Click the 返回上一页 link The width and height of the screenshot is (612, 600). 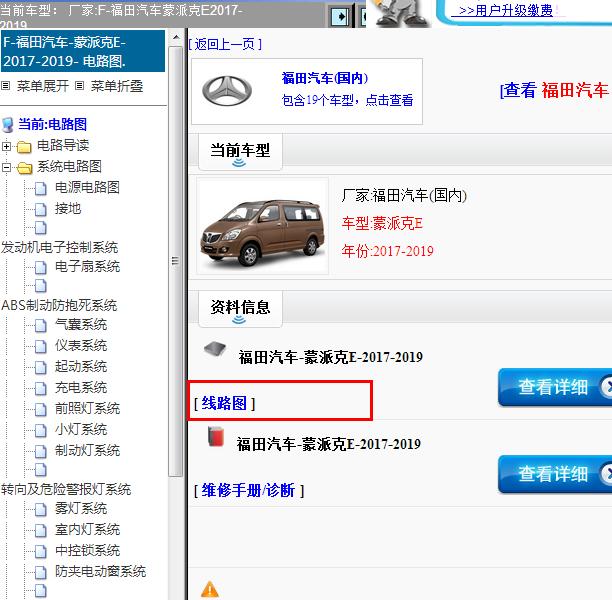tap(225, 44)
